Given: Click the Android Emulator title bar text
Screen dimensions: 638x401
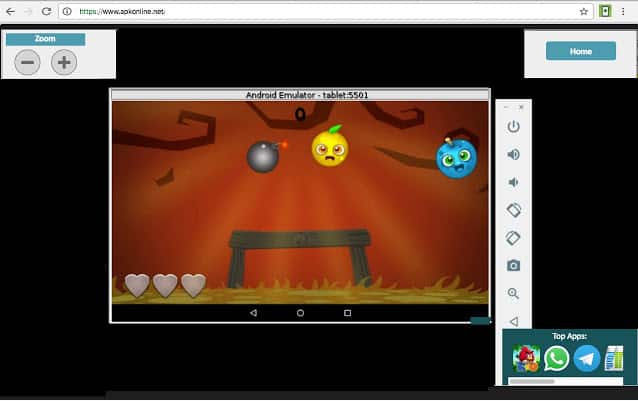Looking at the screenshot, I should click(307, 95).
